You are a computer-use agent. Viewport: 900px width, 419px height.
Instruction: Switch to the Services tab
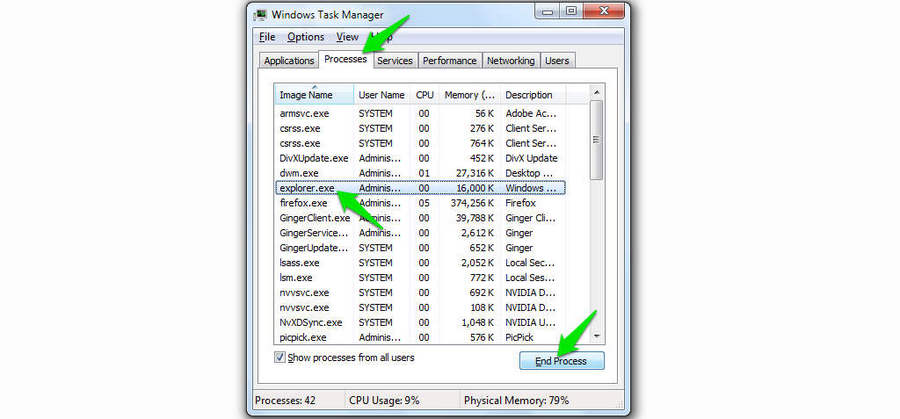pyautogui.click(x=395, y=60)
